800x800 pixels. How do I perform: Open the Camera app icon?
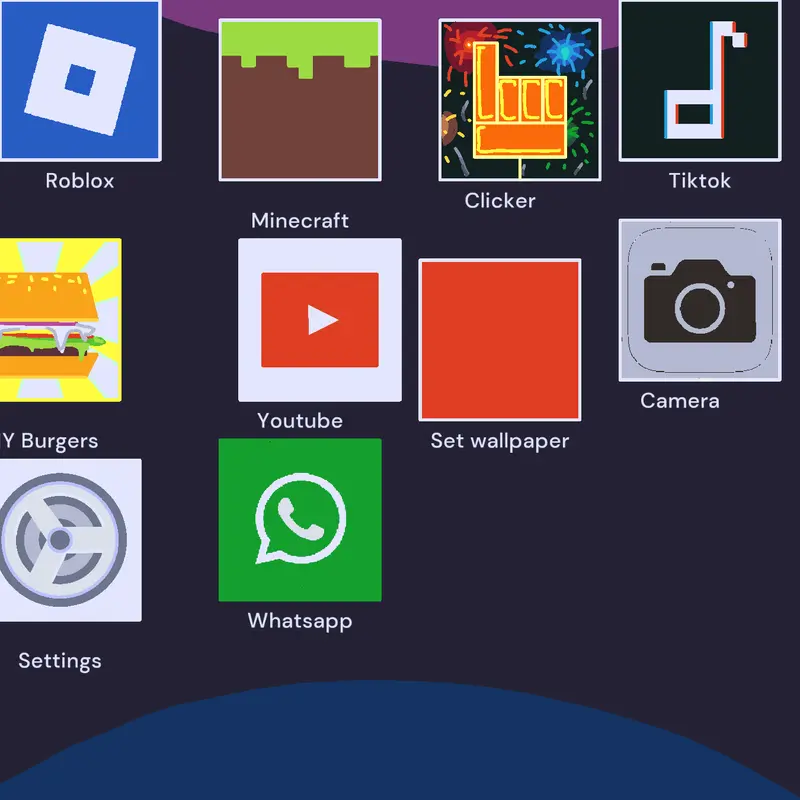coord(700,300)
